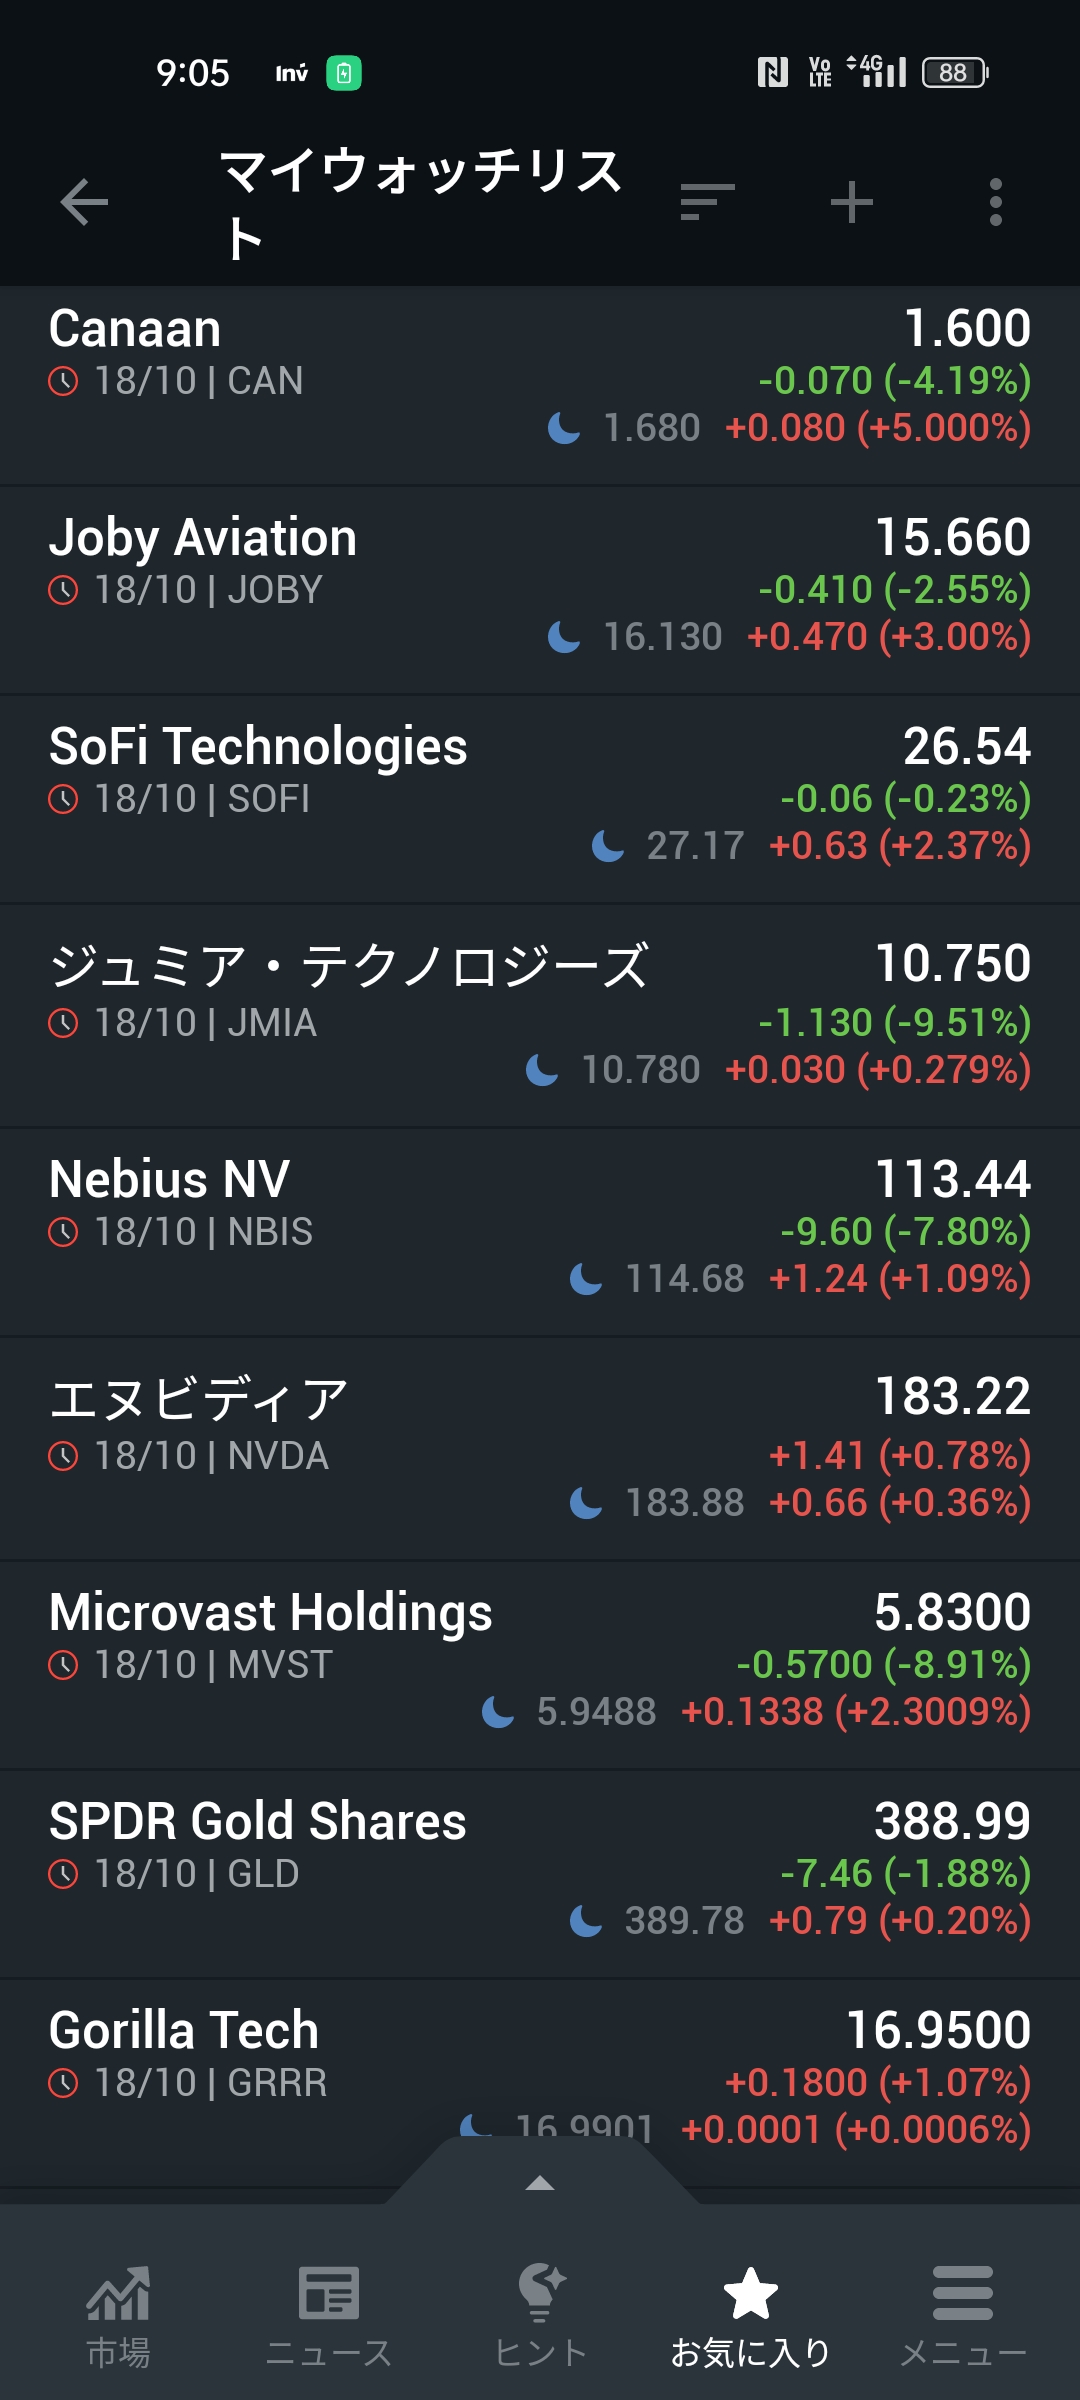
Task: Tap the back arrow icon
Action: (x=84, y=203)
